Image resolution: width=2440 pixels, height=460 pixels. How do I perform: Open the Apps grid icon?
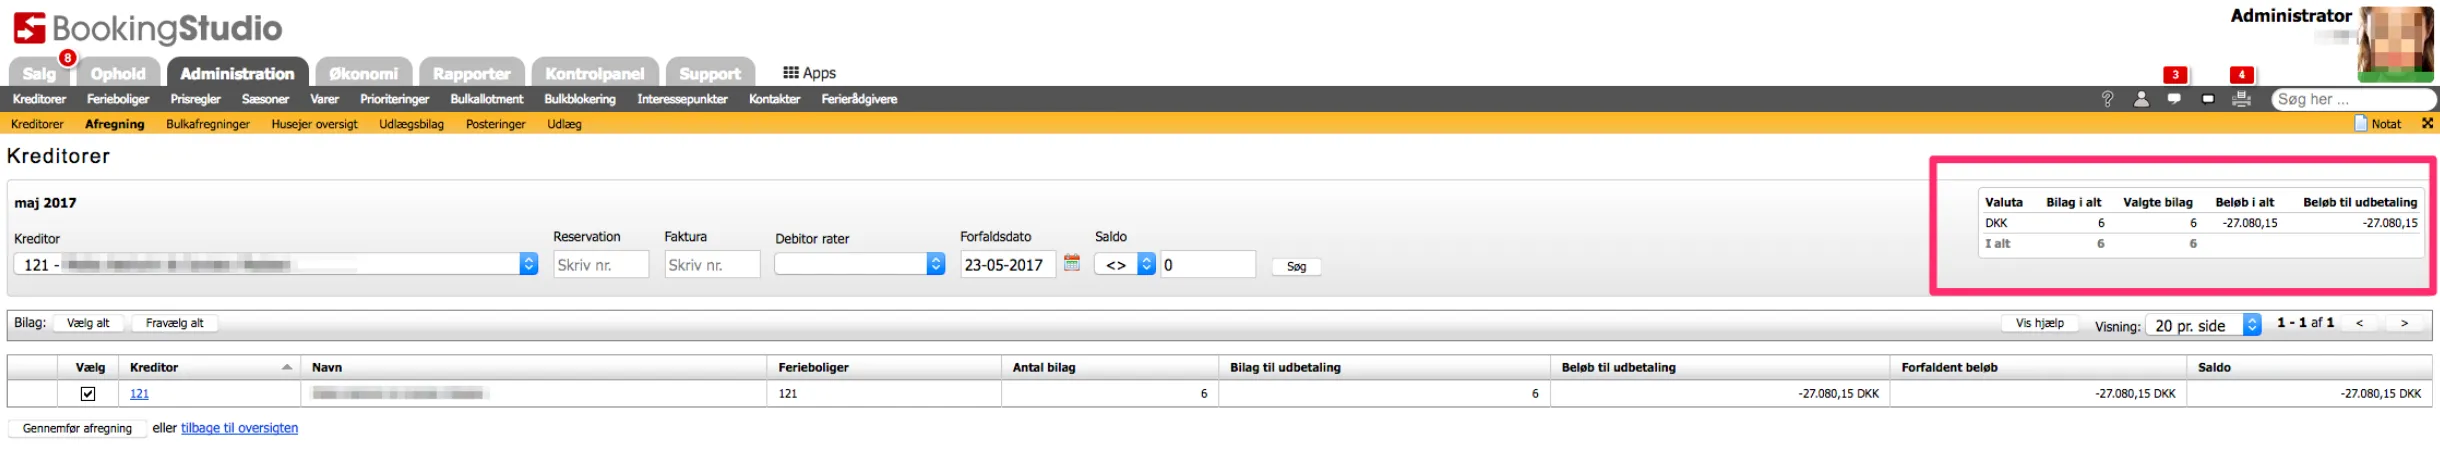(790, 73)
